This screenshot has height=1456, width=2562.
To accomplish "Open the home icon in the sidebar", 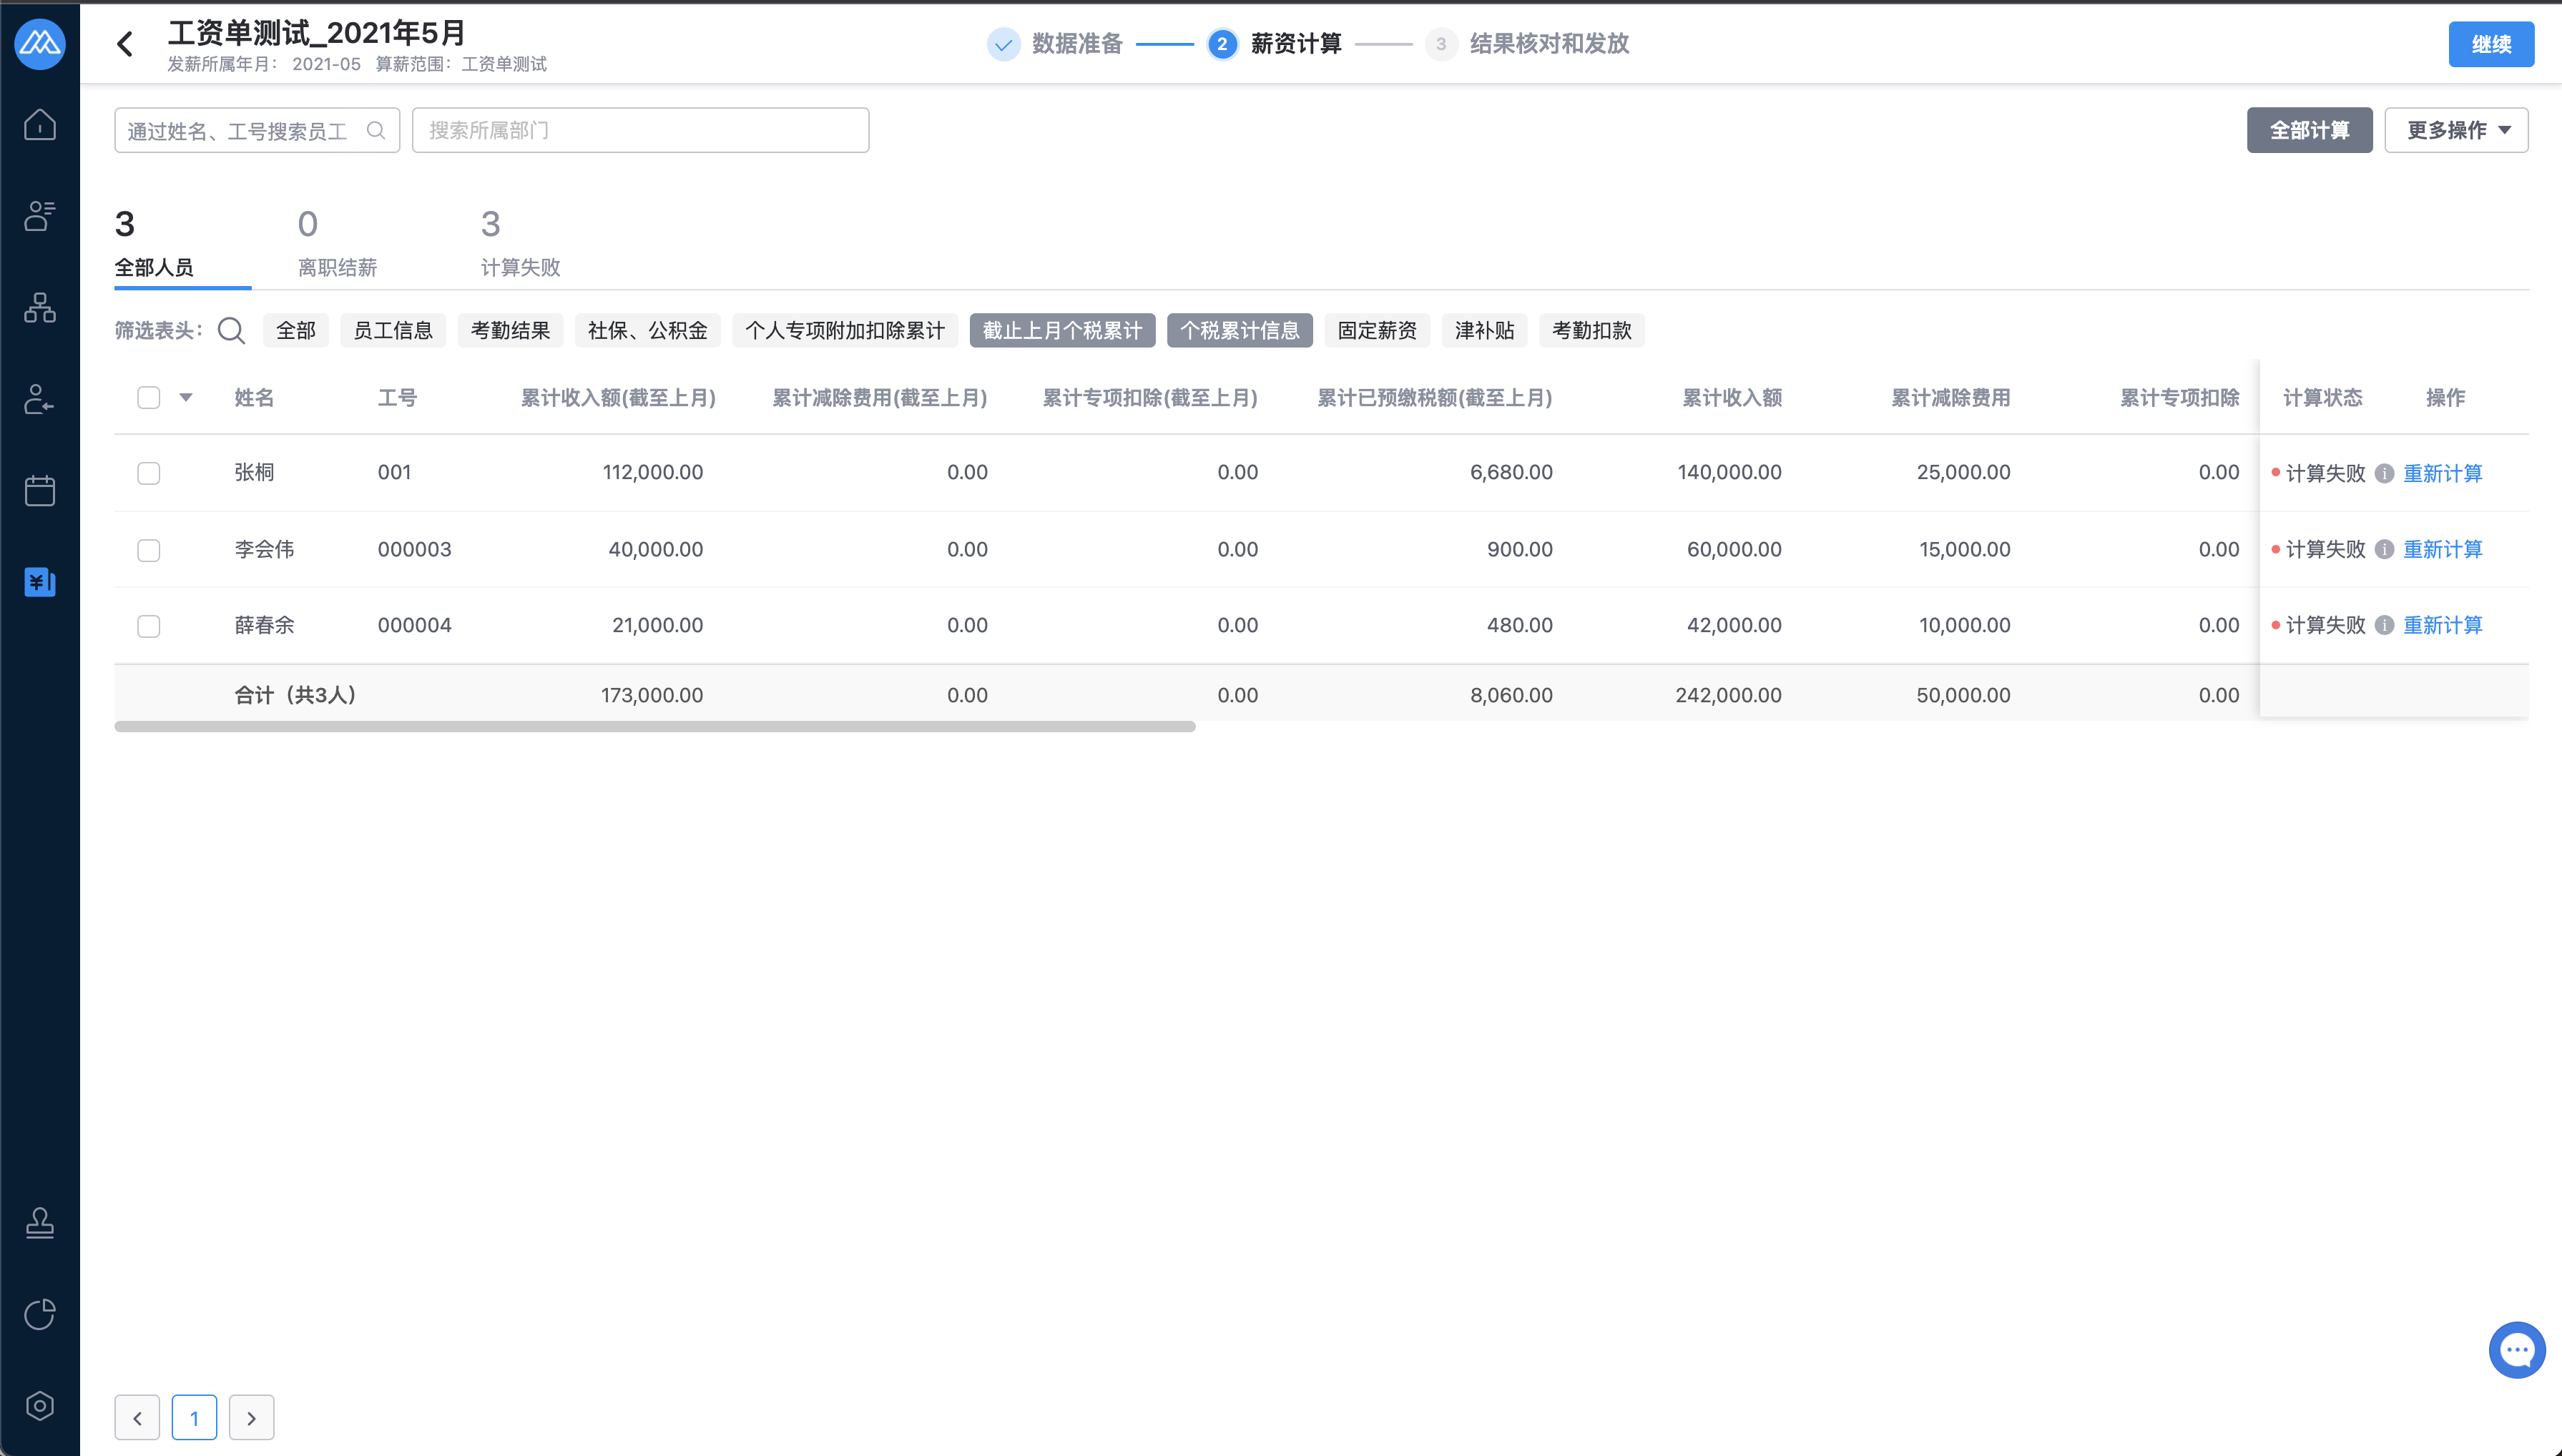I will [40, 125].
